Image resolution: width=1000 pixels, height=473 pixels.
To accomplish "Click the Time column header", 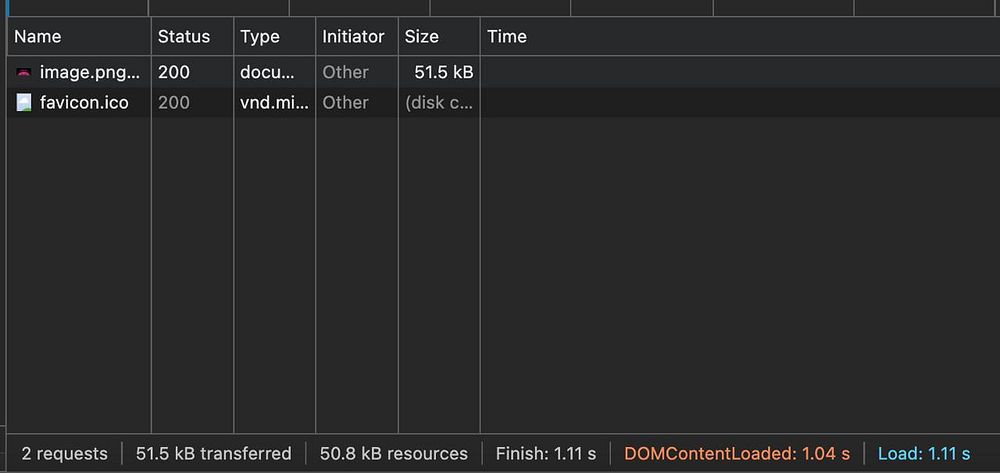I will 507,36.
